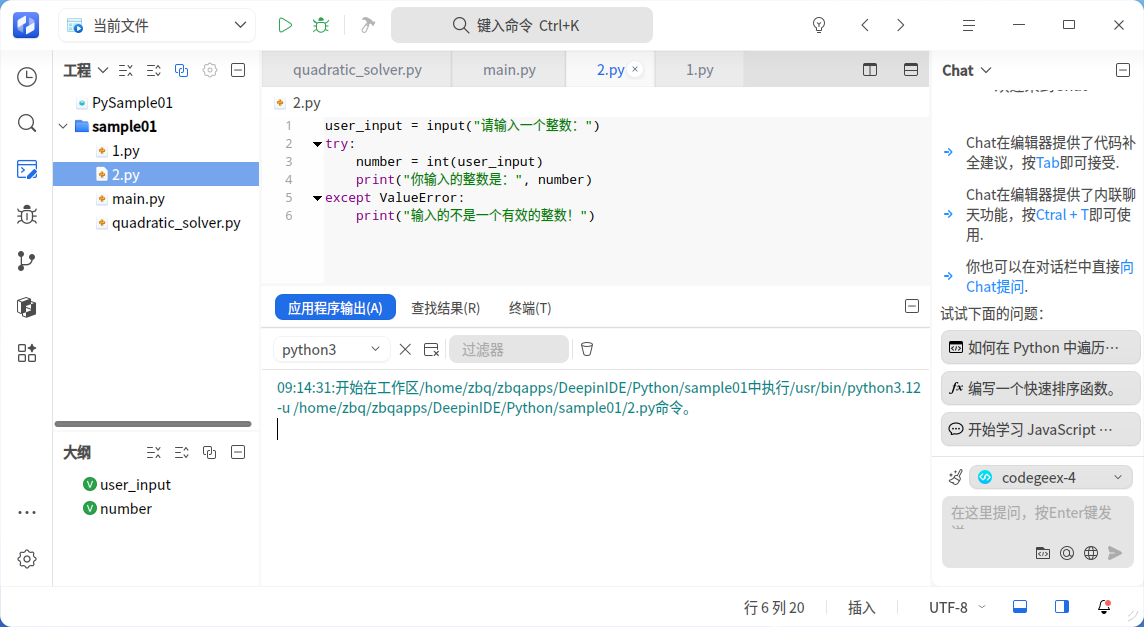This screenshot has width=1144, height=627.
Task: Open the search sidebar icon
Action: (x=27, y=123)
